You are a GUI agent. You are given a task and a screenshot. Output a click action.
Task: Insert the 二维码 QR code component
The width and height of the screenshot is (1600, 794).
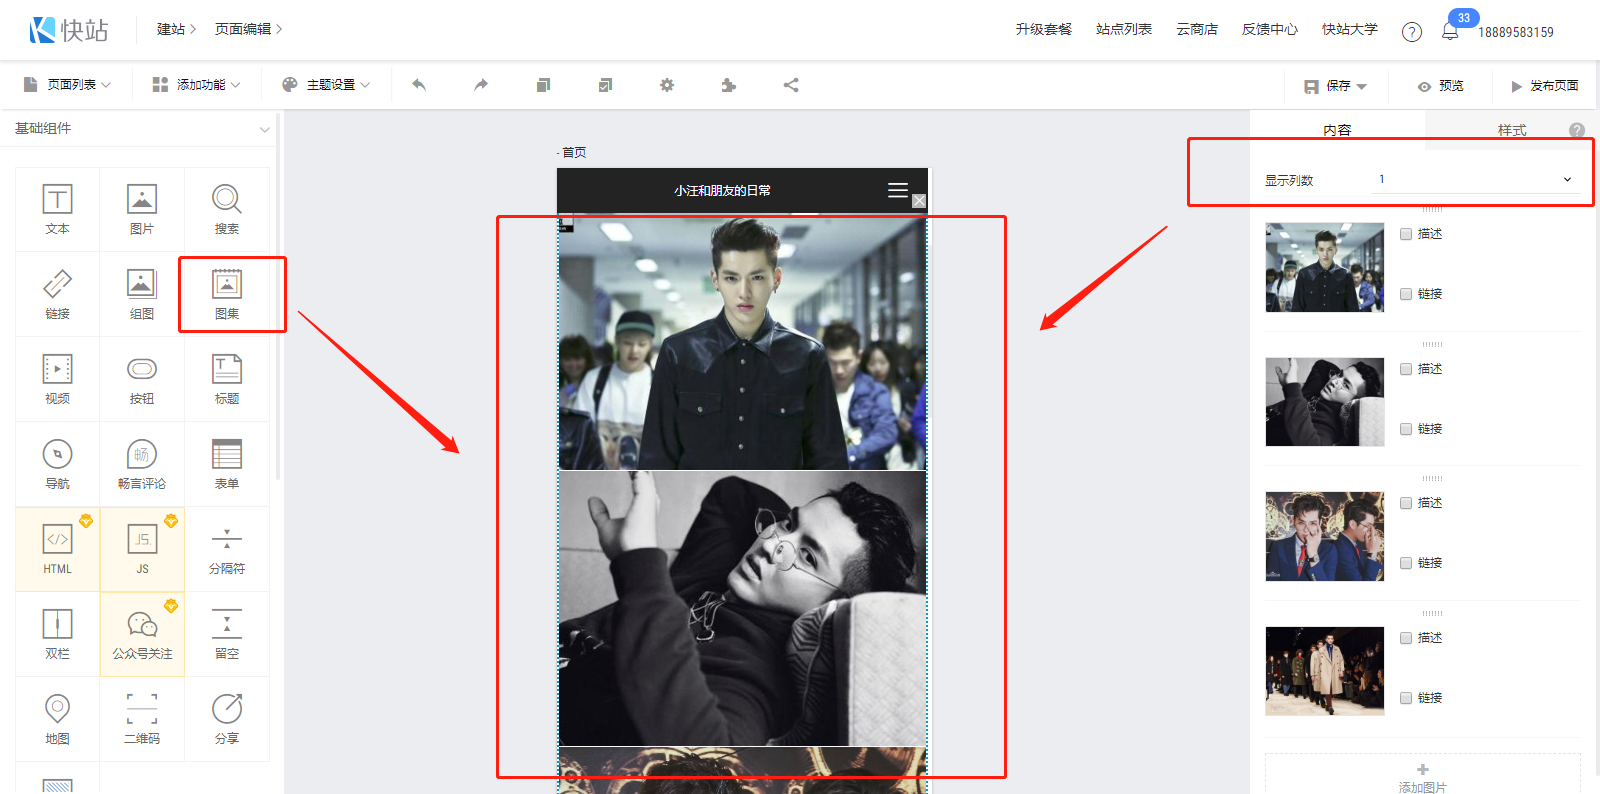tap(142, 718)
